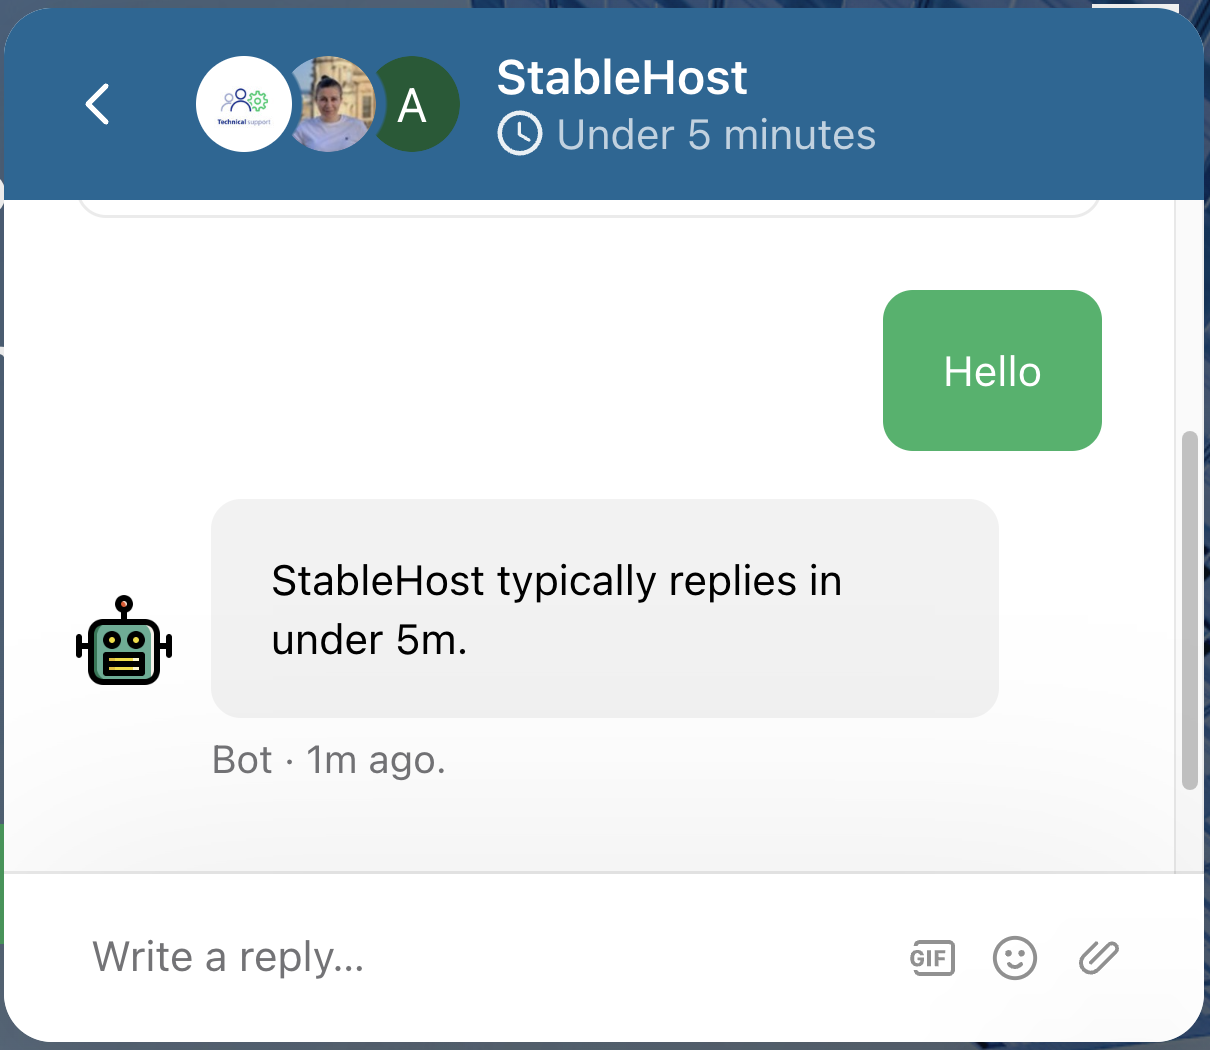Click the clock icon beside response time

pos(518,133)
